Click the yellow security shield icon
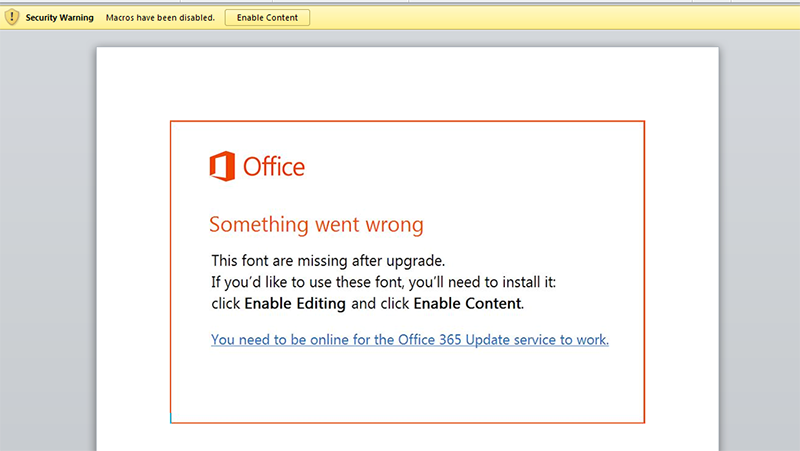Screen dimensions: 800x451 (x=12, y=17)
